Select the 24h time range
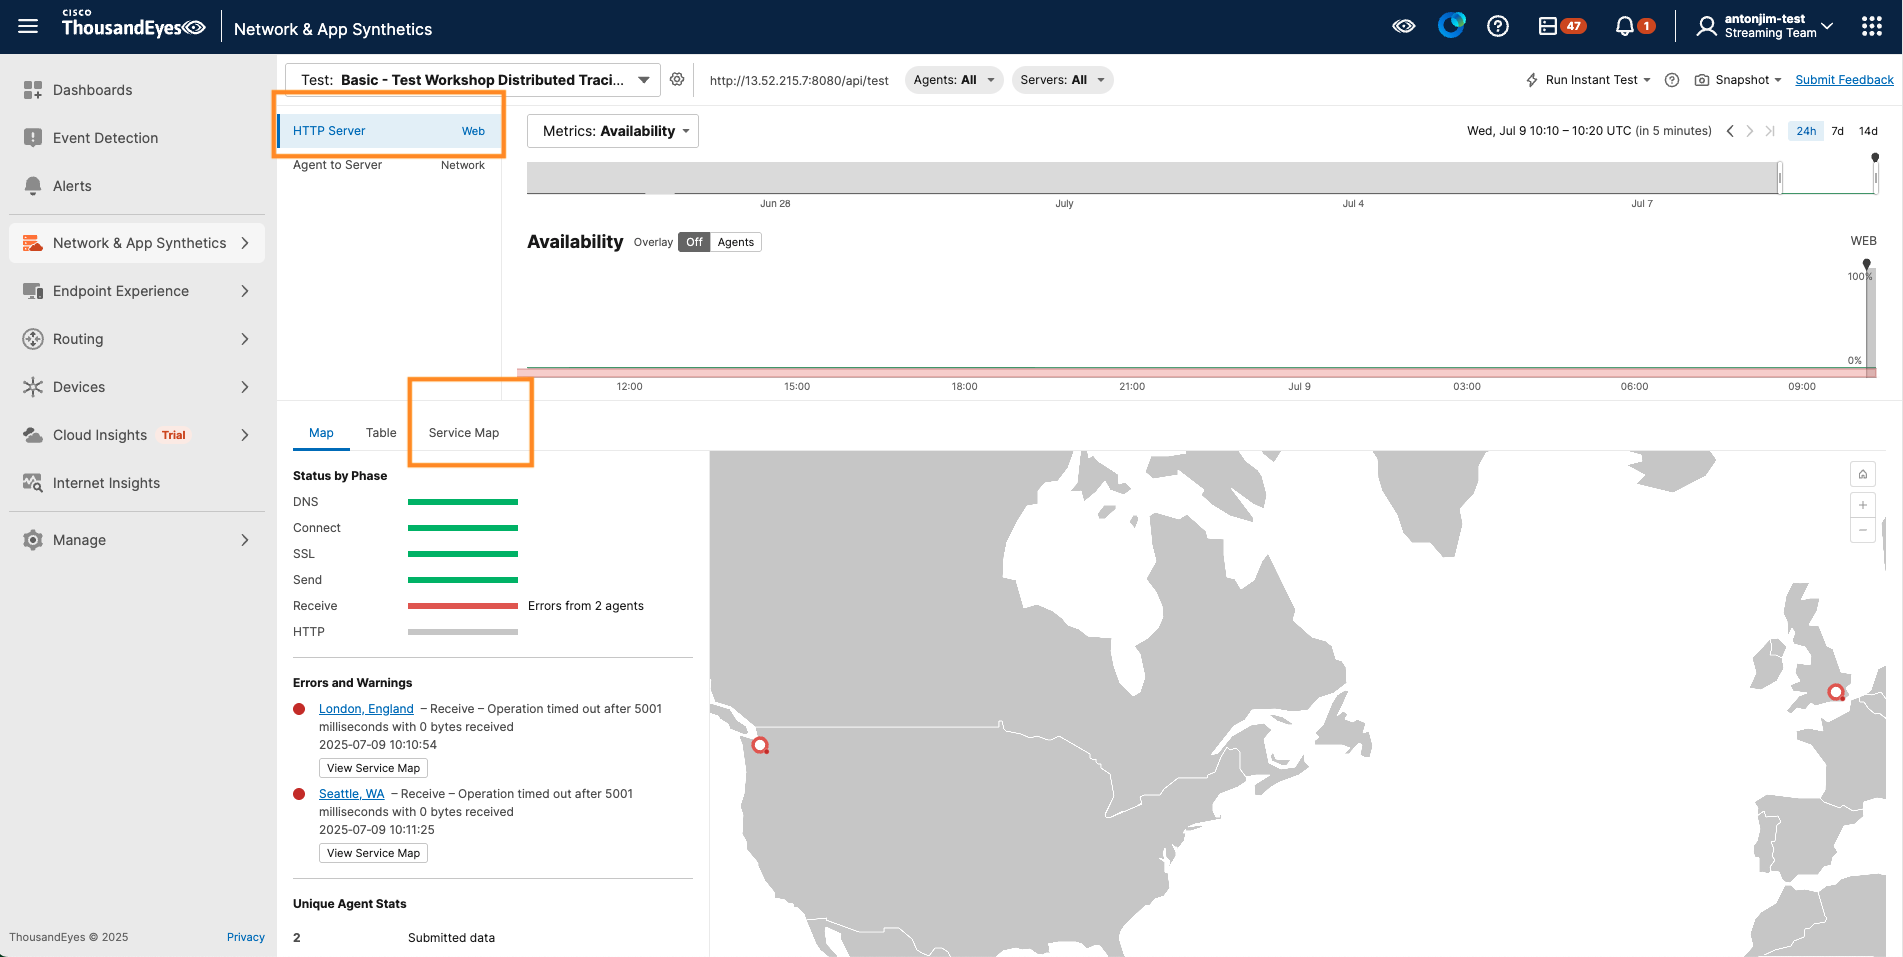Screen dimensions: 1903x957 [1806, 131]
